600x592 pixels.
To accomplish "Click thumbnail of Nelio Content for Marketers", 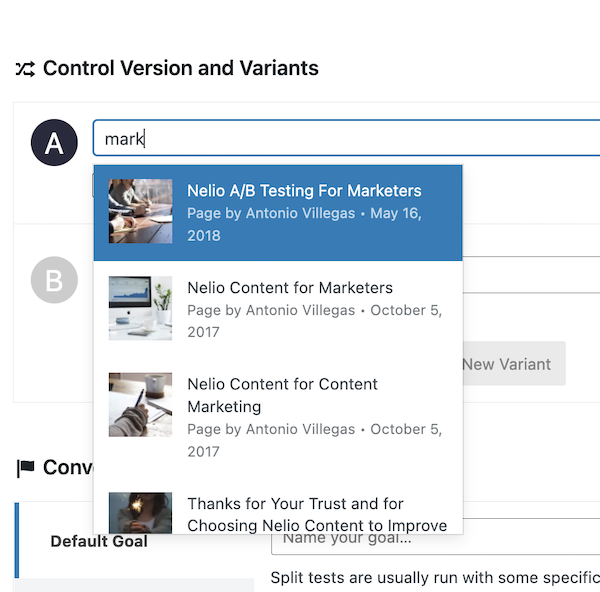I will (x=140, y=308).
